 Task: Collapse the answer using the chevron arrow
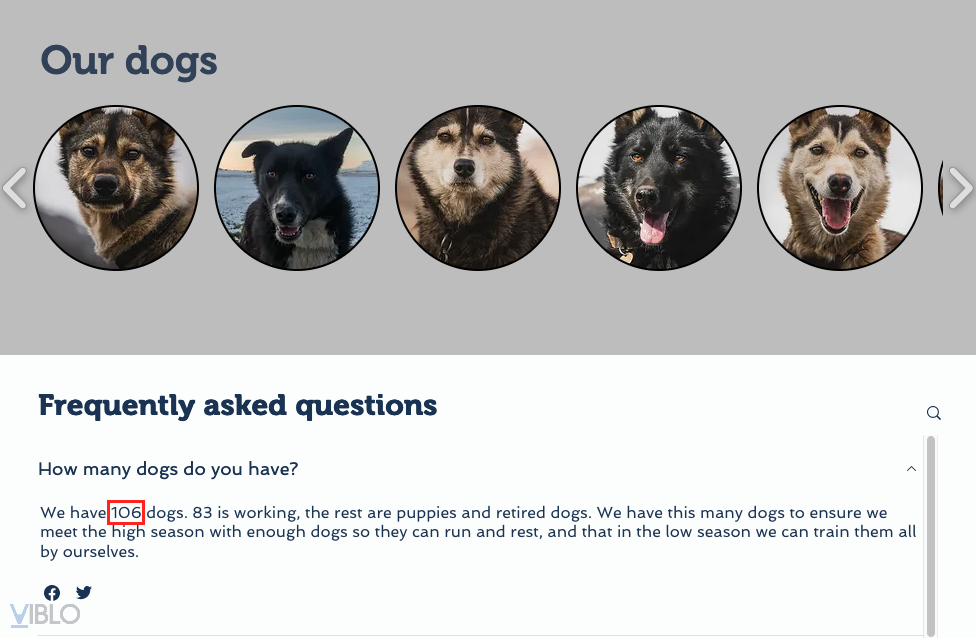[x=911, y=469]
